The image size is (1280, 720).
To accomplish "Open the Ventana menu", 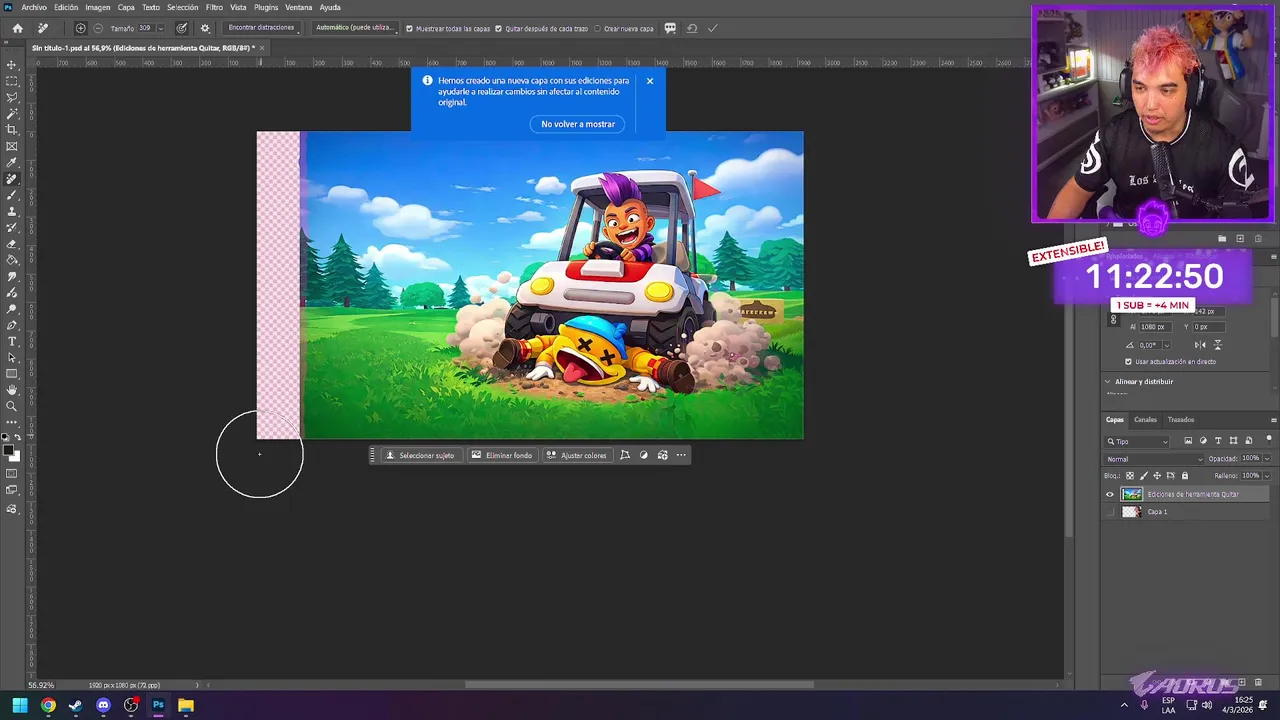I will click(x=299, y=7).
